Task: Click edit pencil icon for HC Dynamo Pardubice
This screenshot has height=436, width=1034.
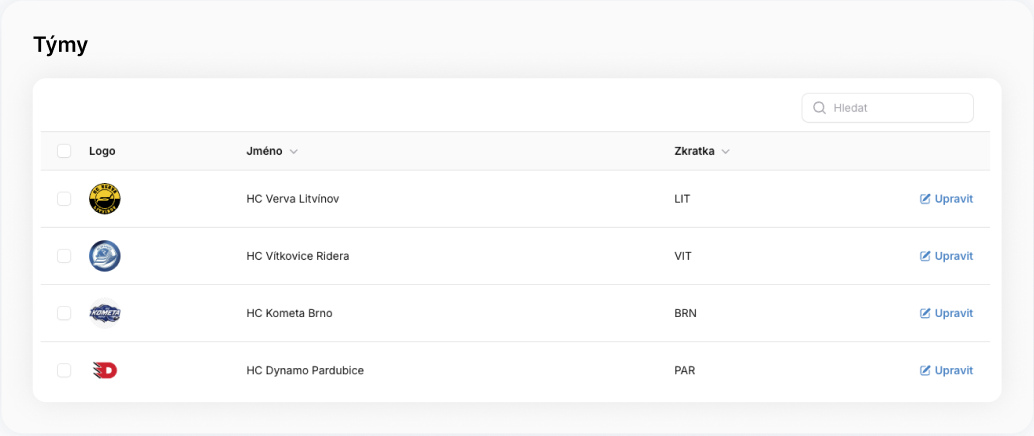Action: click(x=925, y=370)
